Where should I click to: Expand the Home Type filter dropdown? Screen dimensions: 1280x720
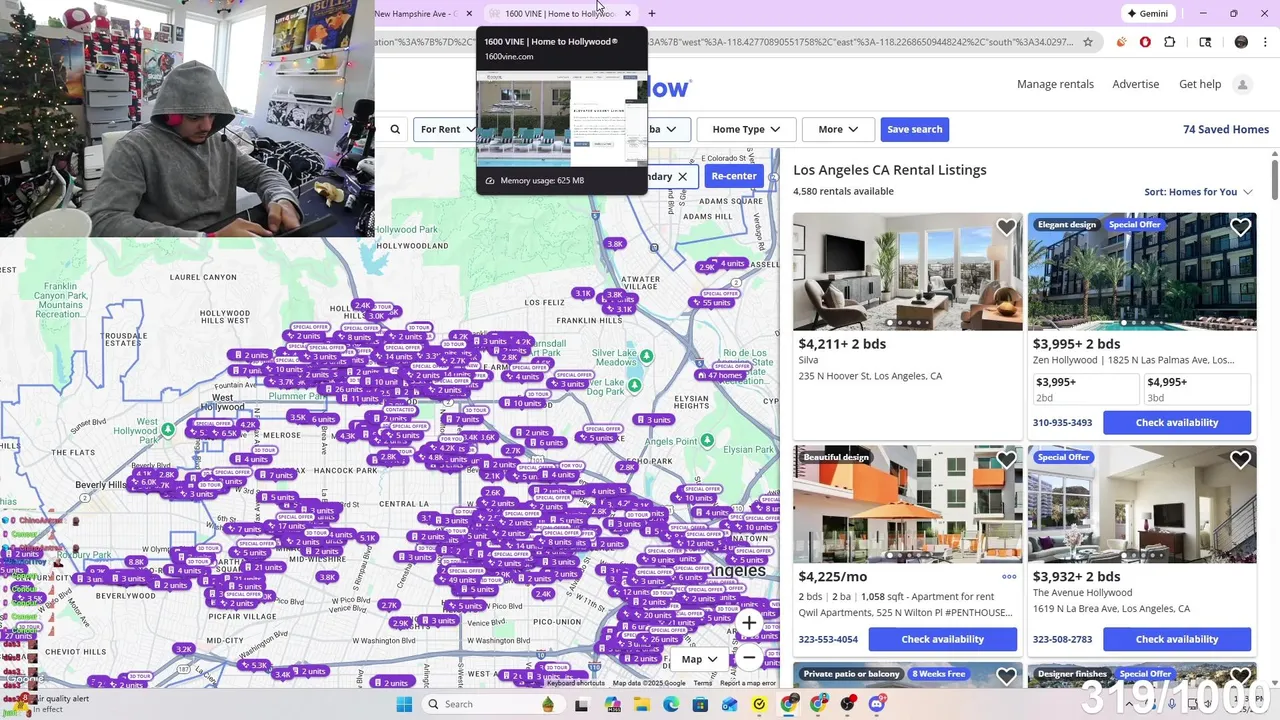click(x=746, y=129)
